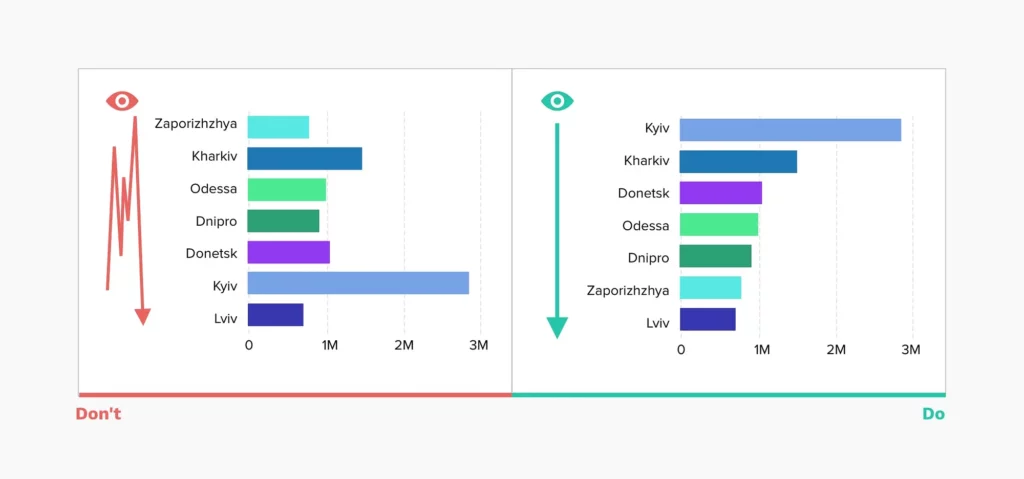
Task: Click the green eye icon
Action: (557, 101)
